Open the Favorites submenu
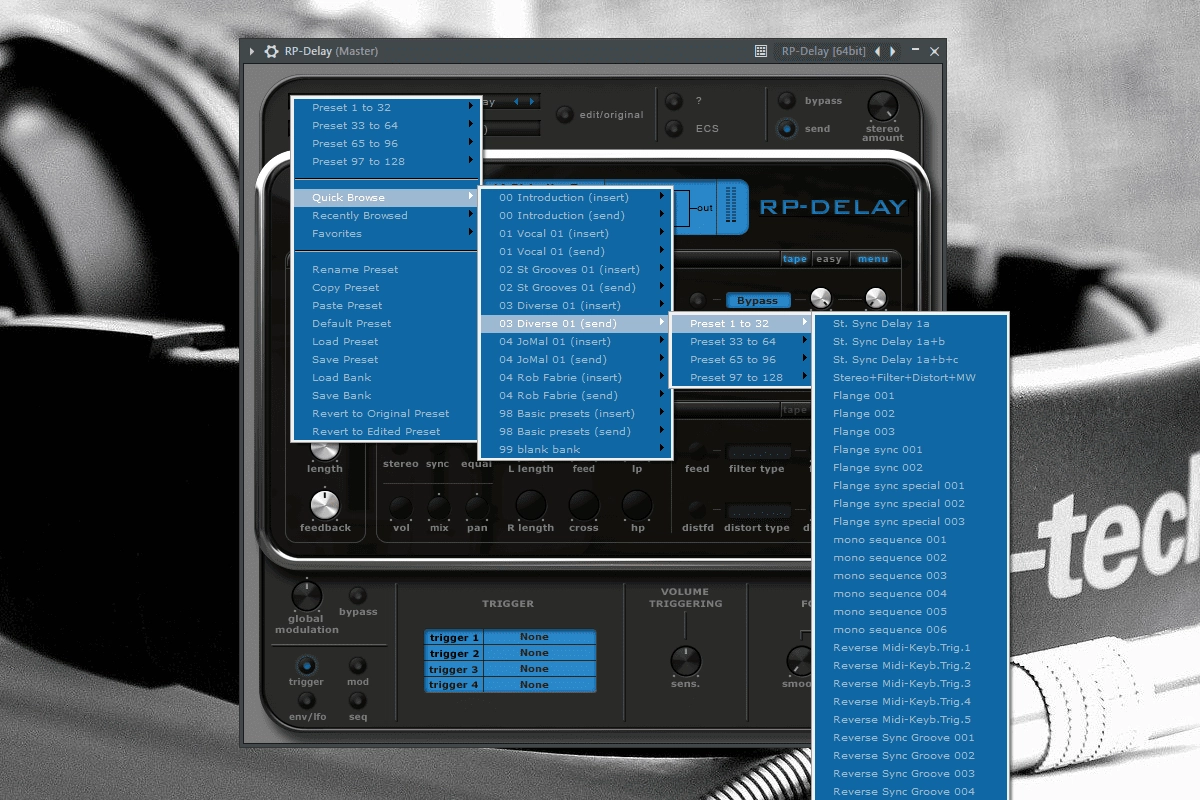The height and width of the screenshot is (800, 1200). [386, 233]
